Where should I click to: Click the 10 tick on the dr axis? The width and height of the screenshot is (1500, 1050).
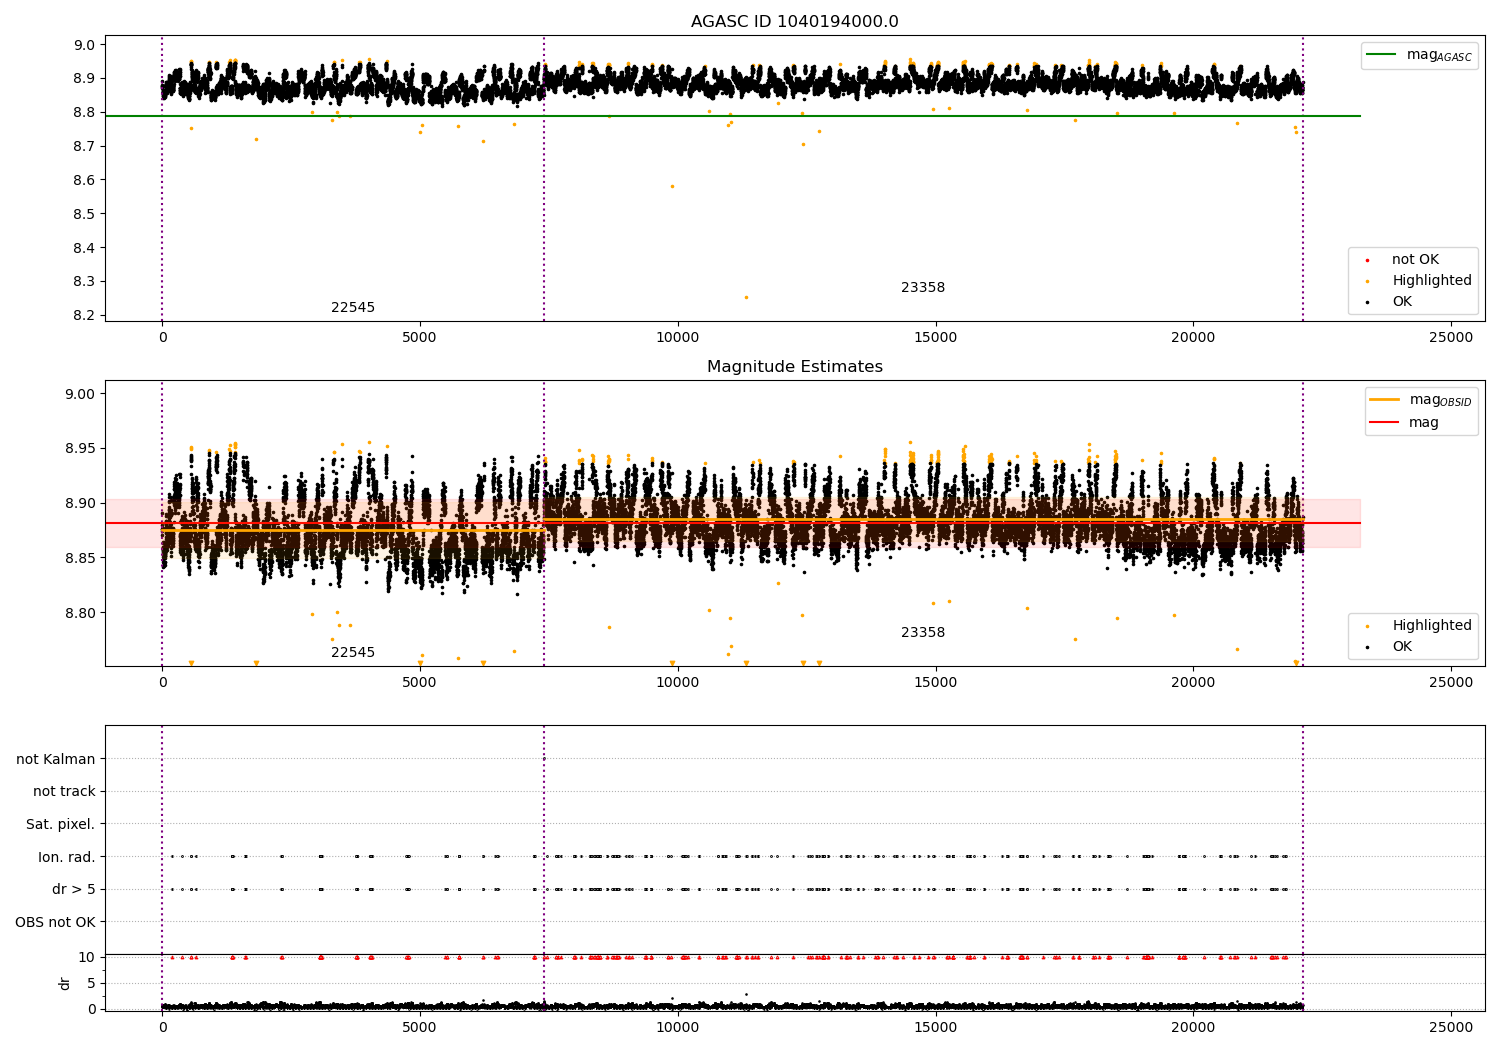[88, 958]
